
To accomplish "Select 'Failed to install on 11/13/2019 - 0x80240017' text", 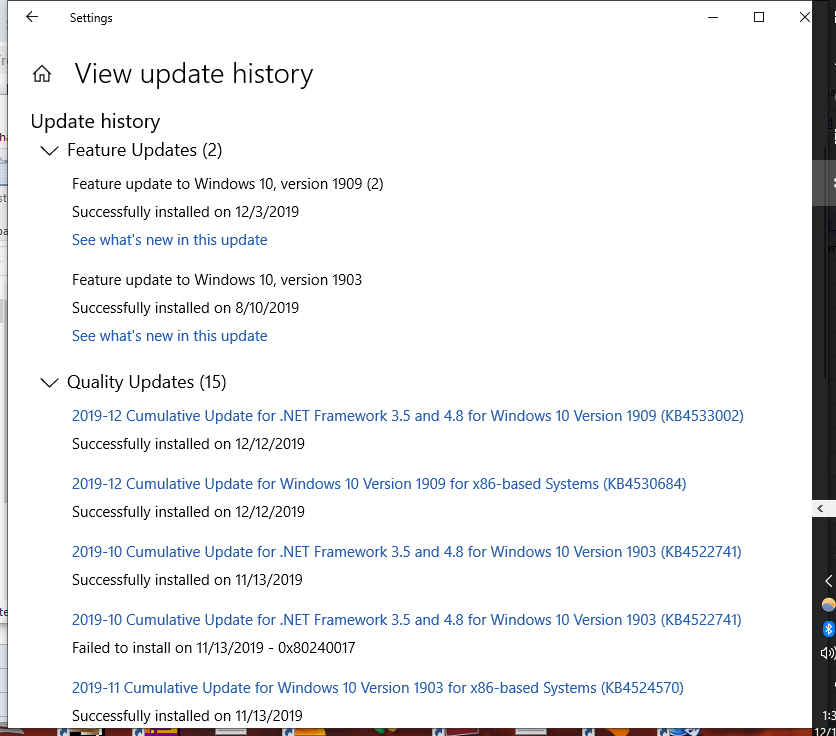I will coord(214,648).
